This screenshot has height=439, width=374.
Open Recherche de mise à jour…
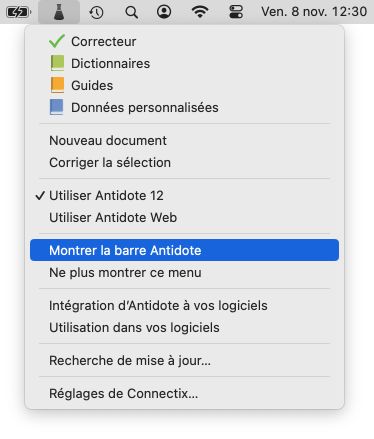184,361
